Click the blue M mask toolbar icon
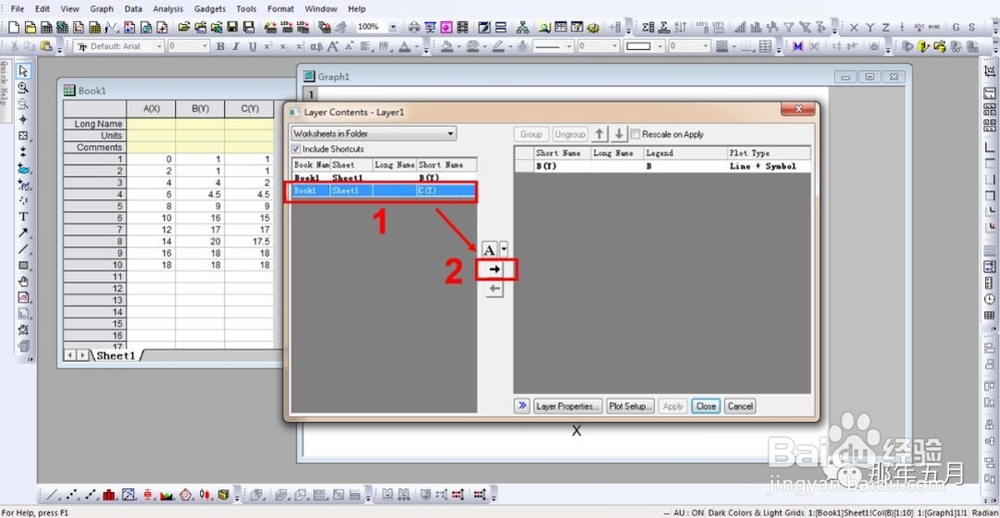 point(797,46)
